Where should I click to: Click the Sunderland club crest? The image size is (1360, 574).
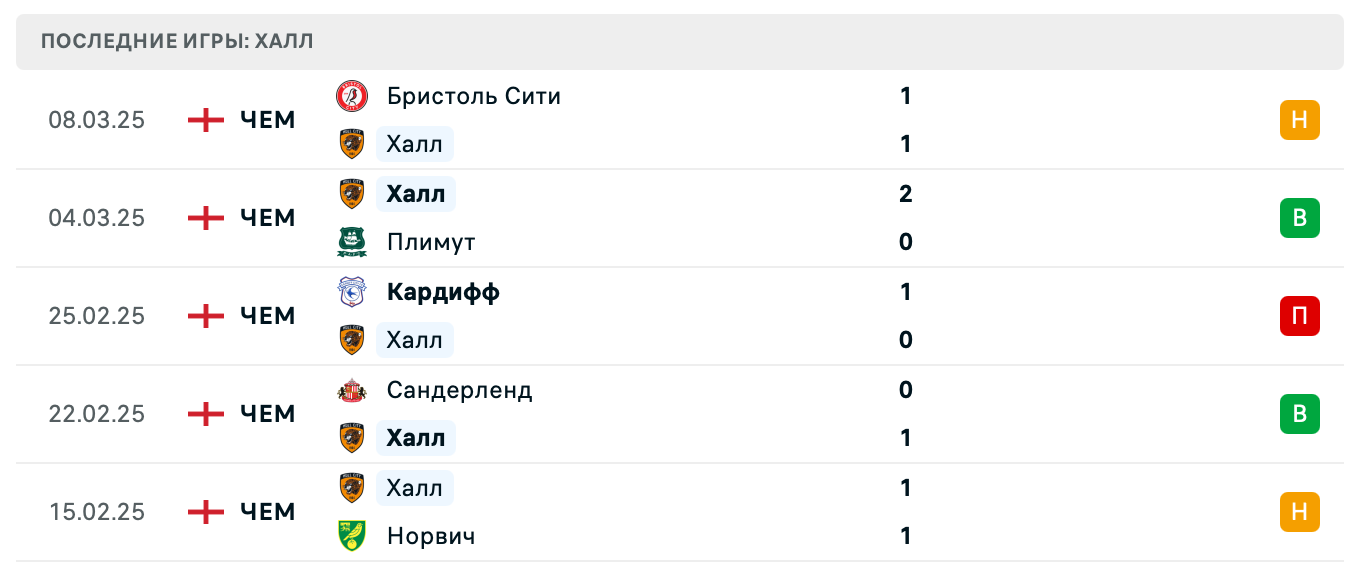(x=351, y=390)
